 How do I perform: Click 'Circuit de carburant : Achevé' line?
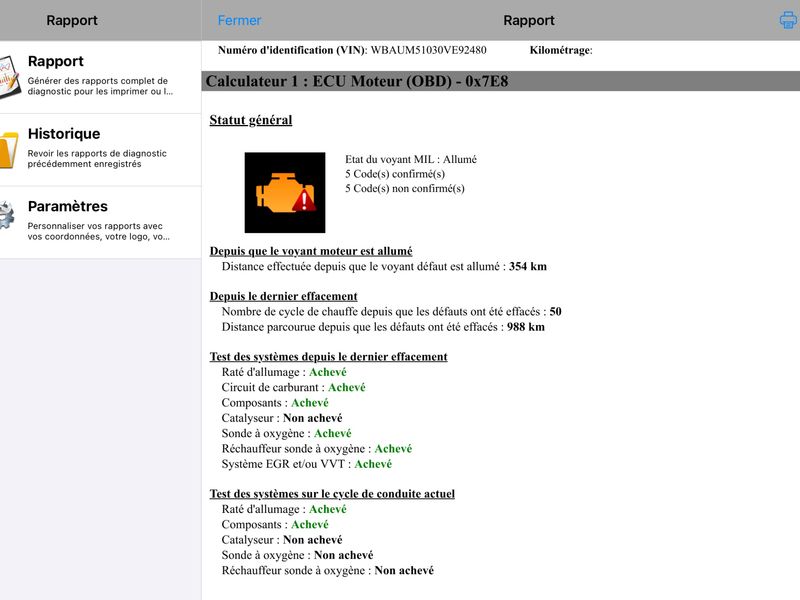293,387
